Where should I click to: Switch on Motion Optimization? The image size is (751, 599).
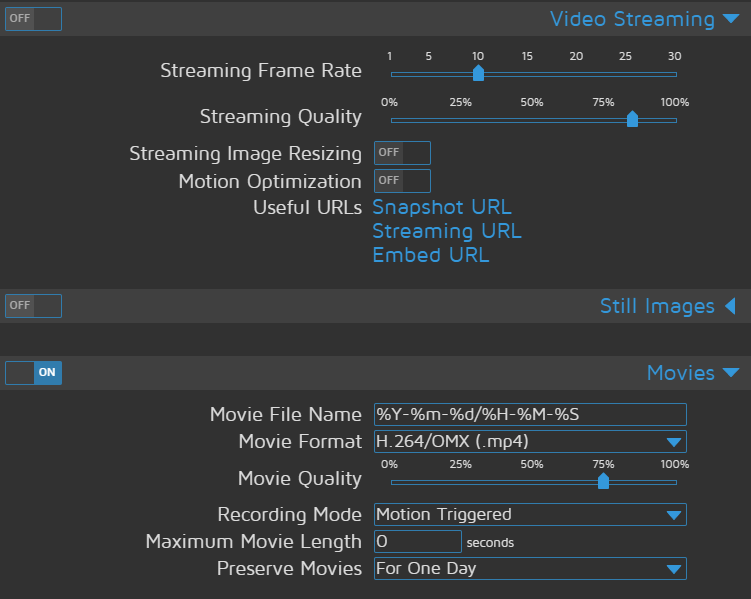point(402,181)
